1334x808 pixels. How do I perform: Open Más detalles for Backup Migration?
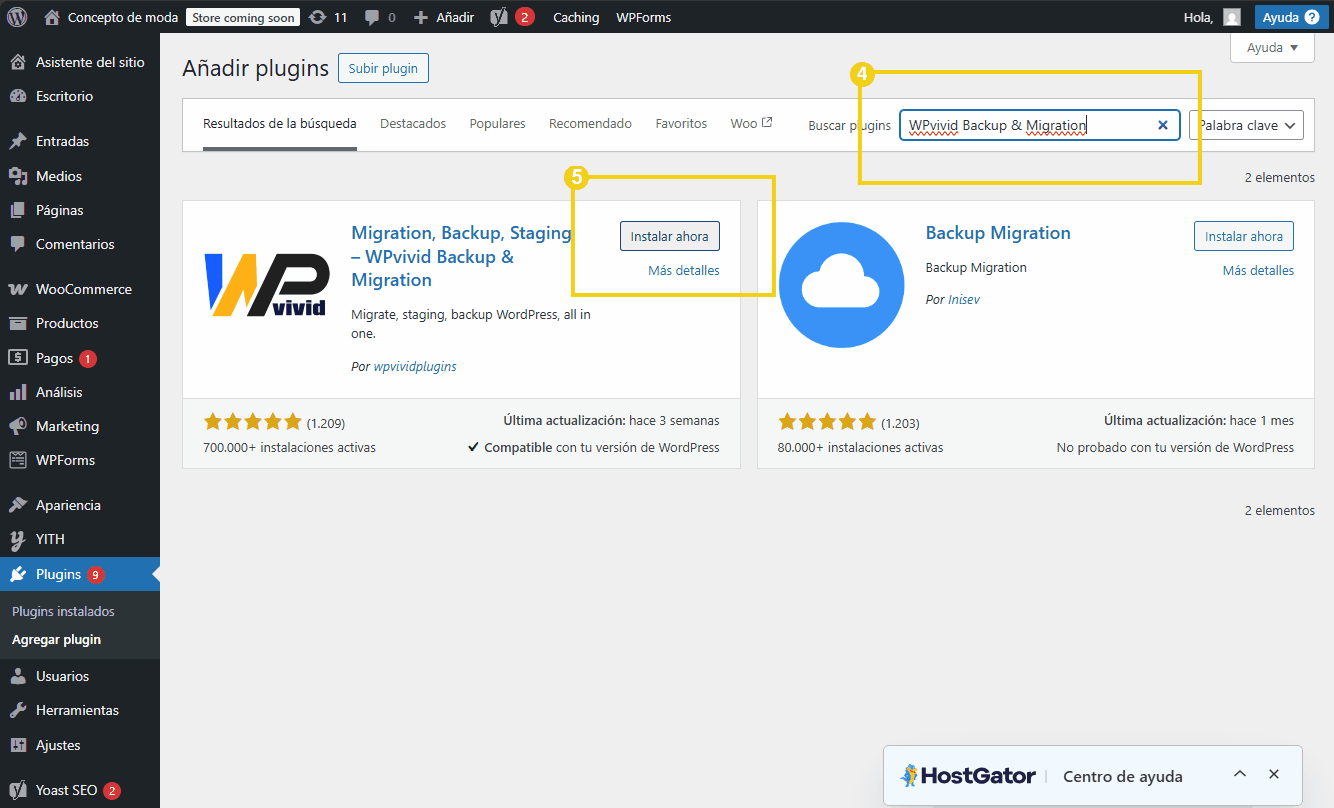[x=1258, y=270]
